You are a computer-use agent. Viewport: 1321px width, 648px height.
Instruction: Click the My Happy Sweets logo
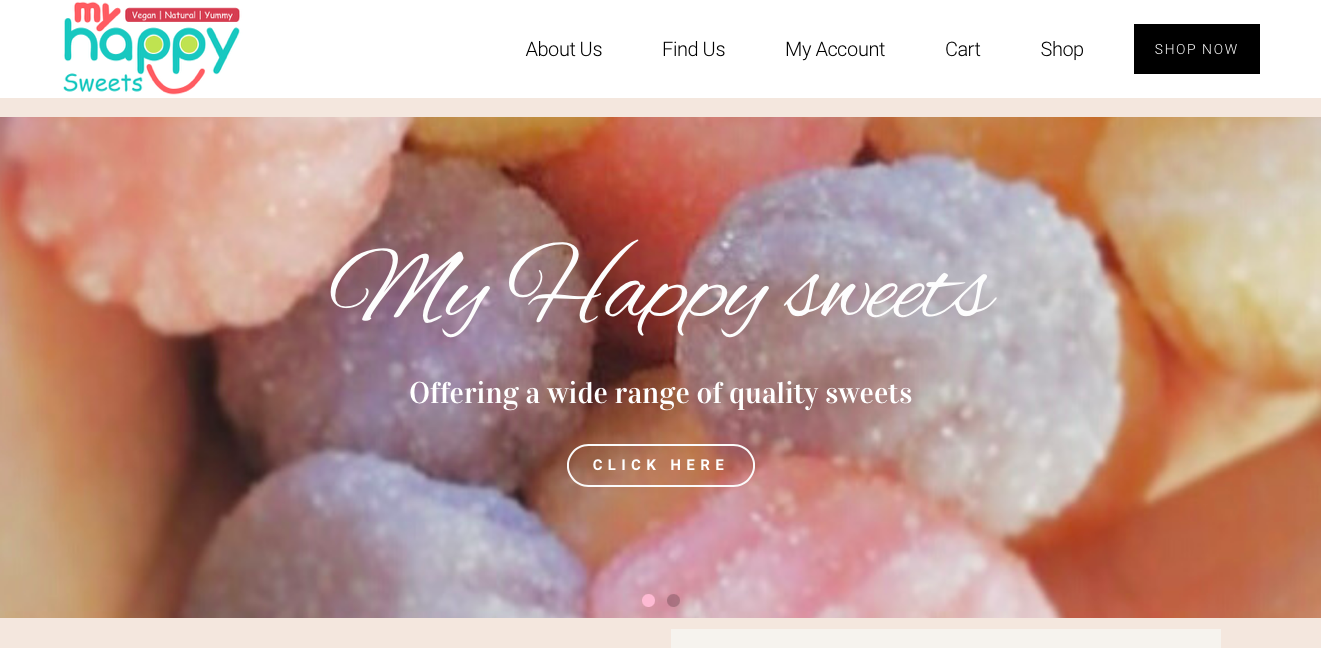point(152,49)
